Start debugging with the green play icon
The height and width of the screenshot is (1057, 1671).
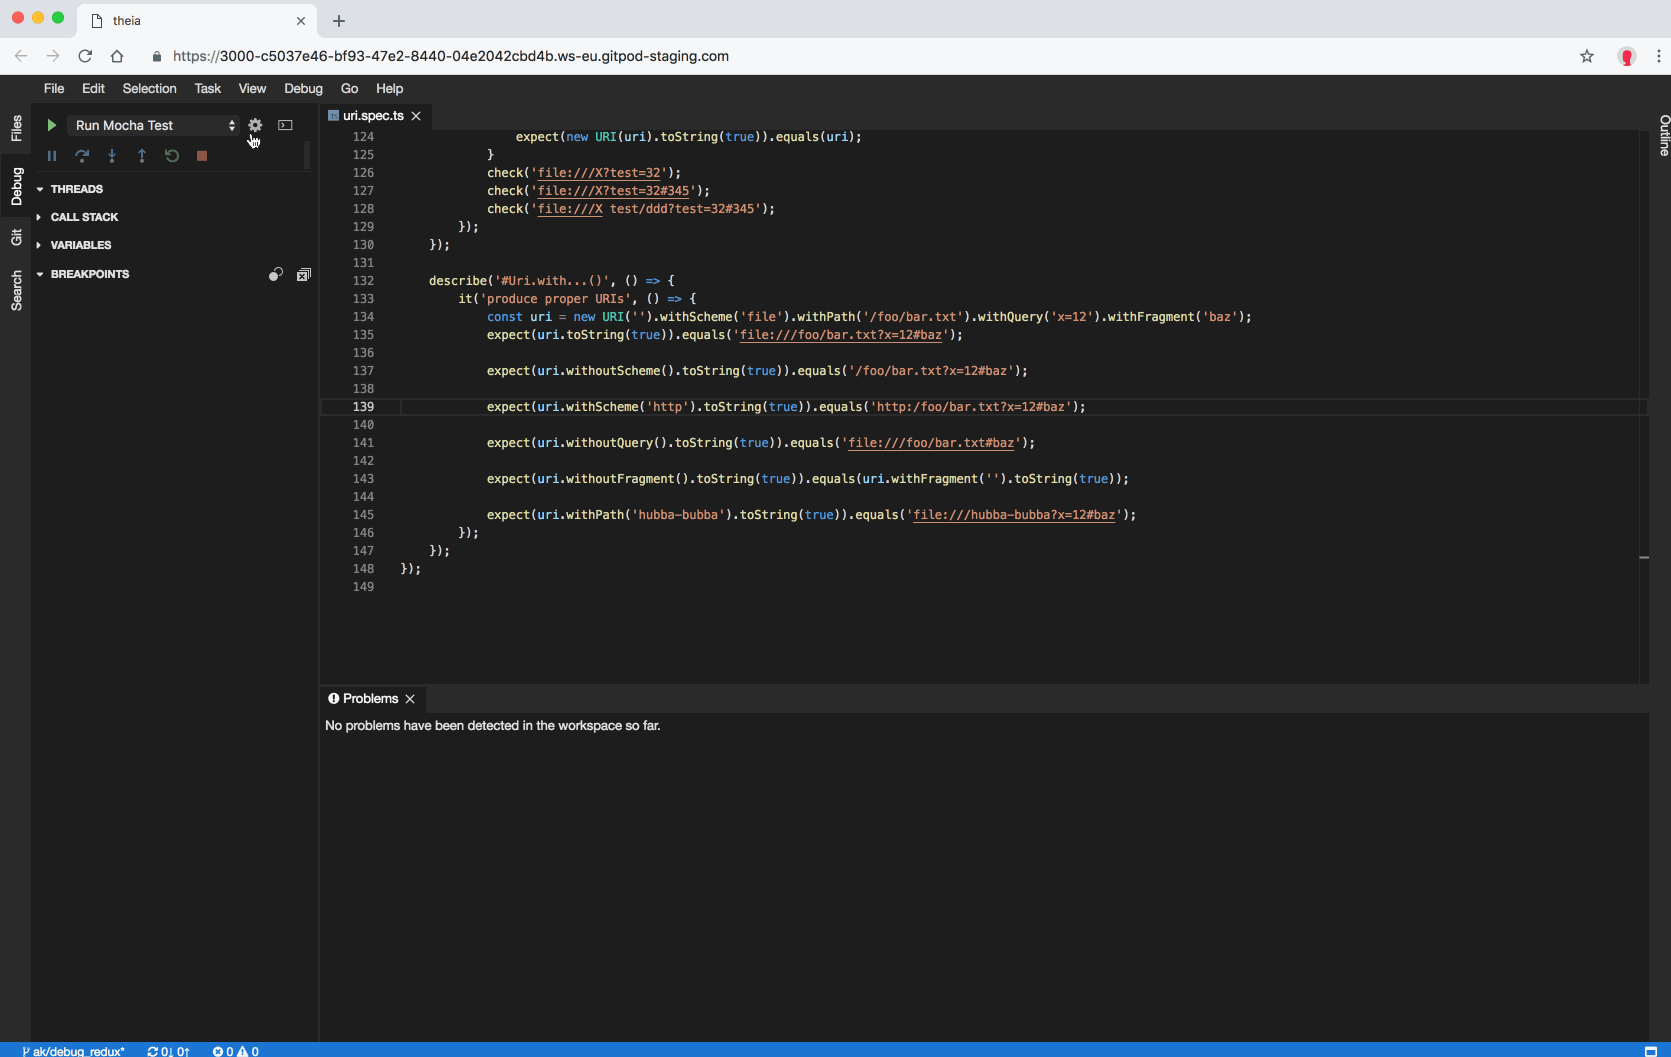[x=51, y=125]
